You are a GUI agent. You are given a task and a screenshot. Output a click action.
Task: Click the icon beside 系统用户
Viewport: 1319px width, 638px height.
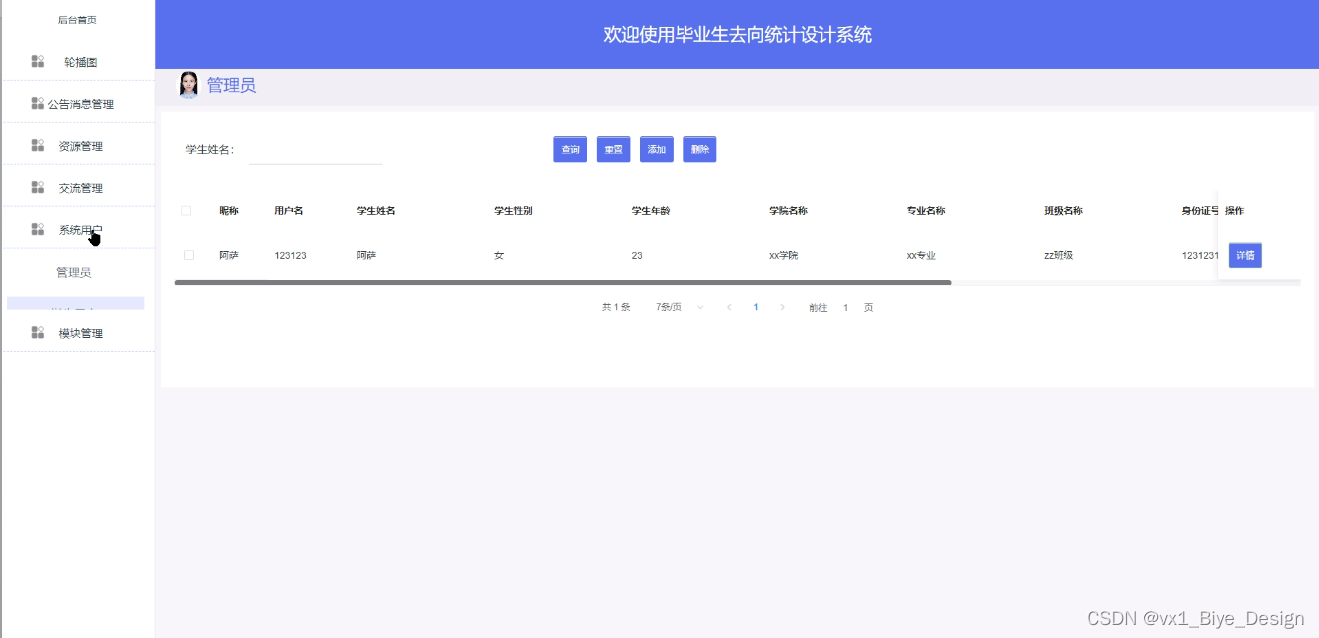38,229
